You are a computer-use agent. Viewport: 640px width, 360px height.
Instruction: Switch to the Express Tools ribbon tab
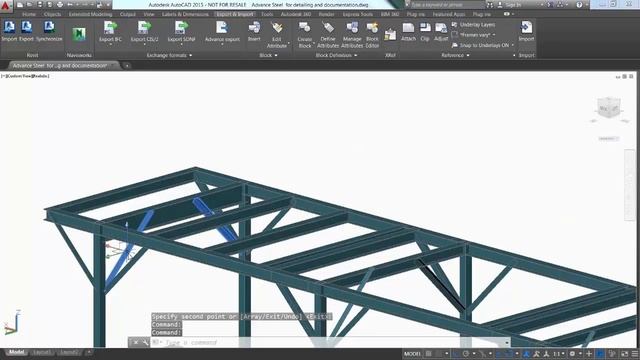(x=358, y=14)
